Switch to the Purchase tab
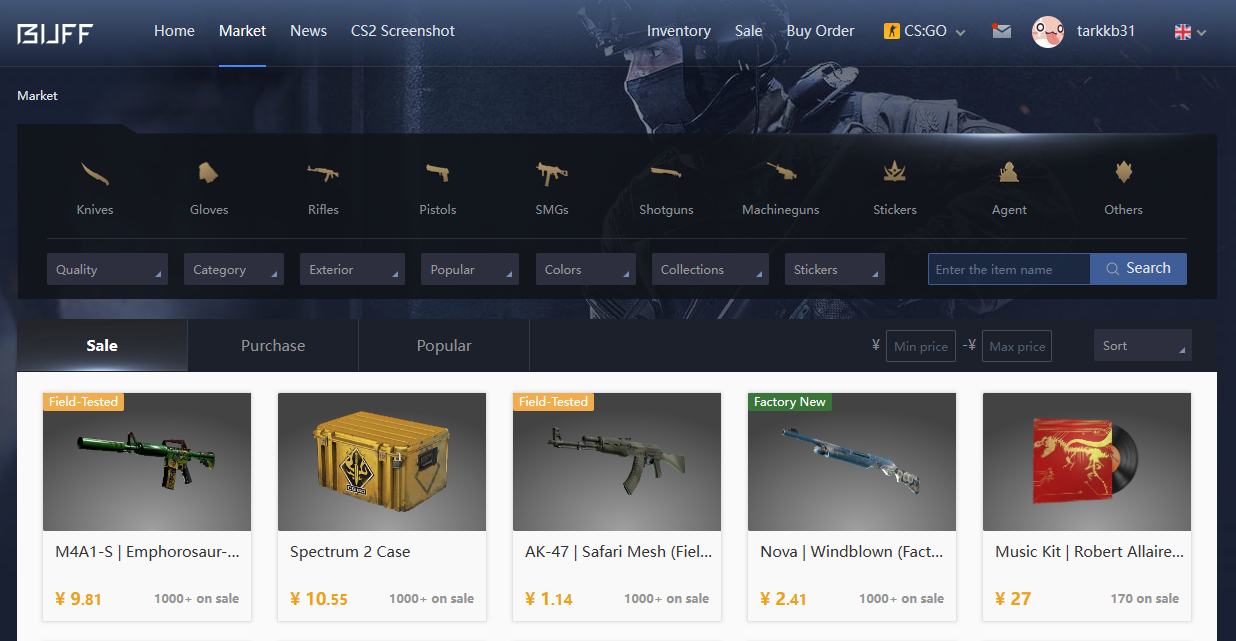 coord(273,345)
